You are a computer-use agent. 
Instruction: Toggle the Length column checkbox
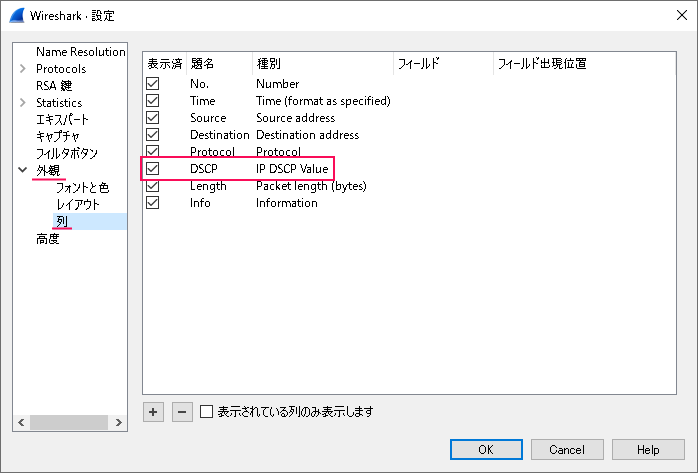pyautogui.click(x=153, y=186)
